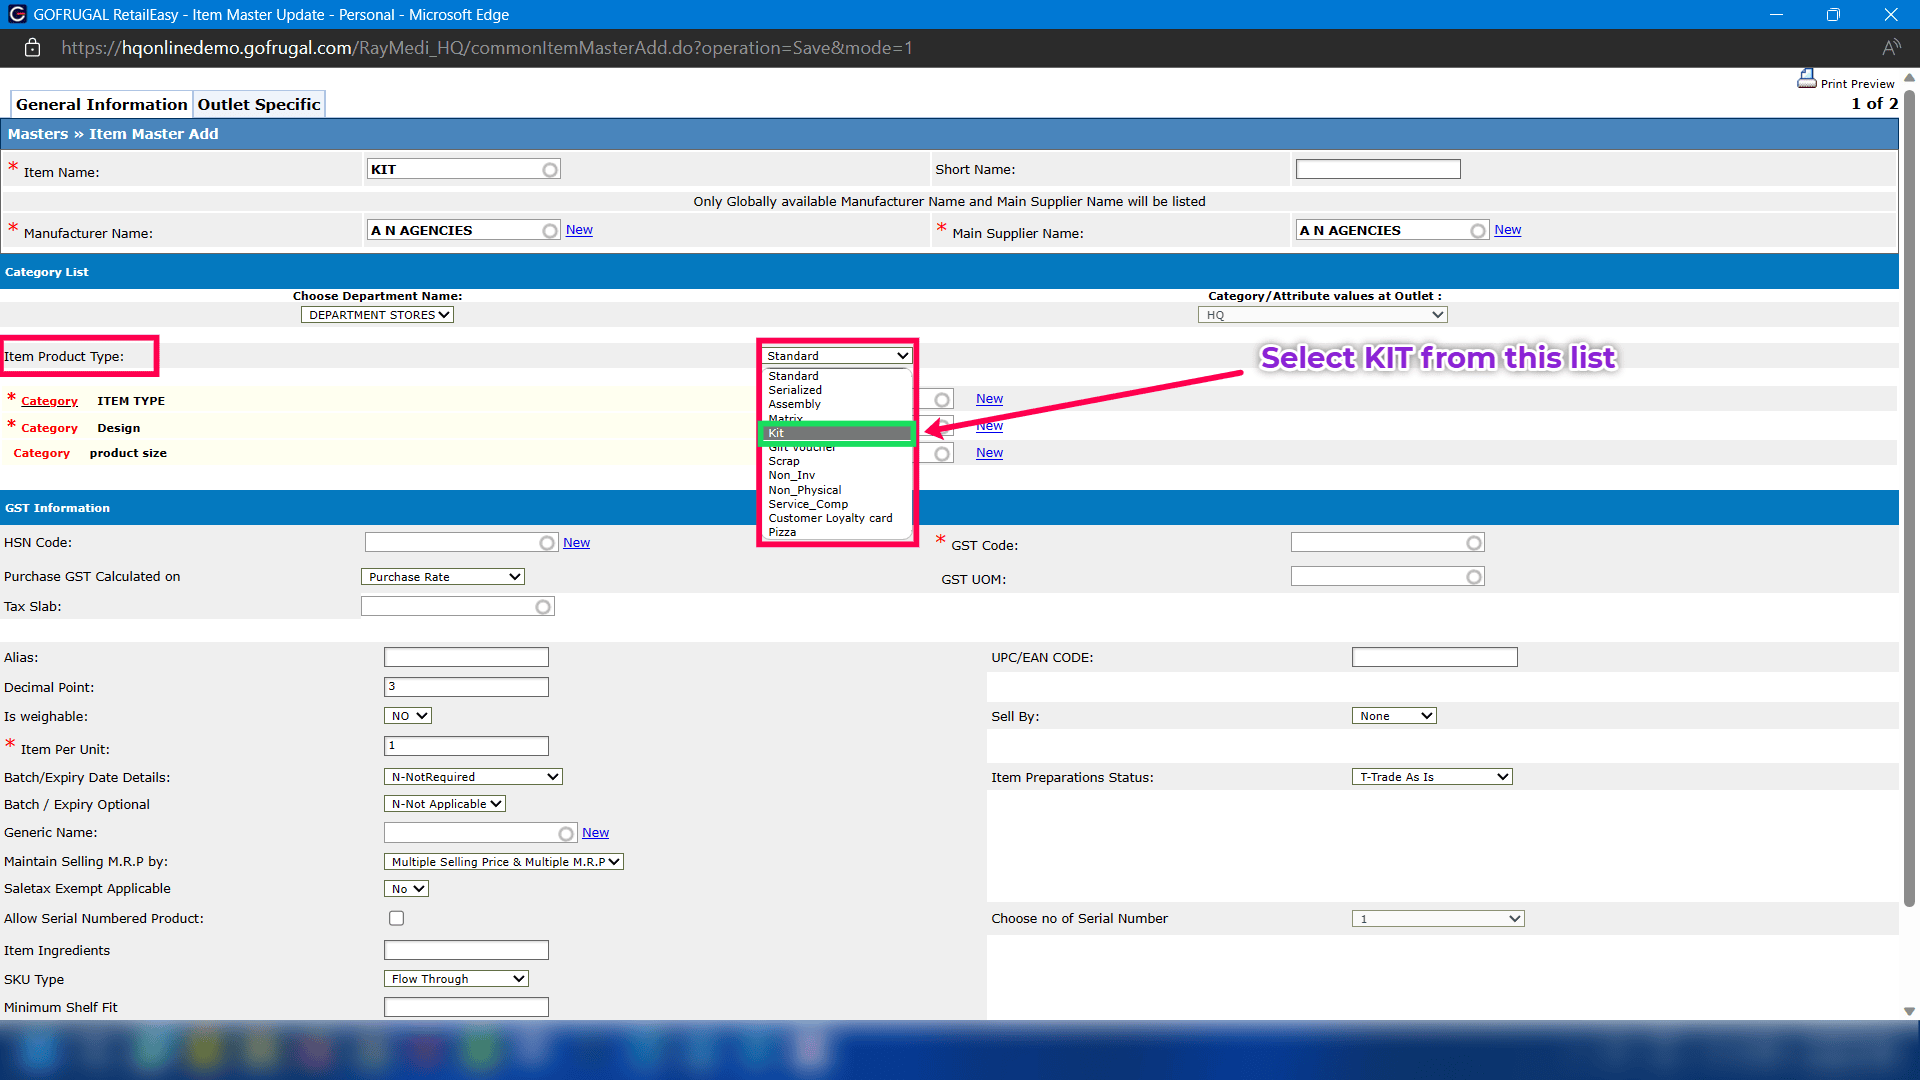
Task: Open the Batch/Expiry Date Details dropdown
Action: pos(473,777)
